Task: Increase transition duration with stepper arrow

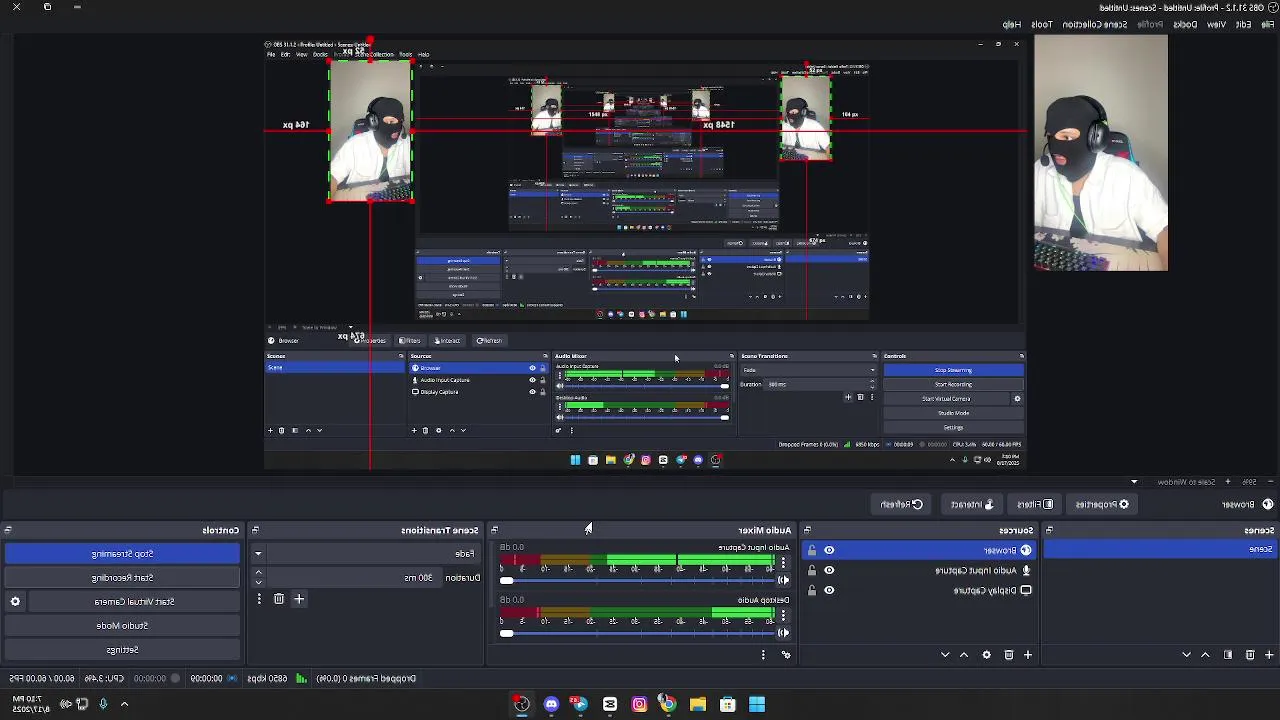Action: pos(258,572)
